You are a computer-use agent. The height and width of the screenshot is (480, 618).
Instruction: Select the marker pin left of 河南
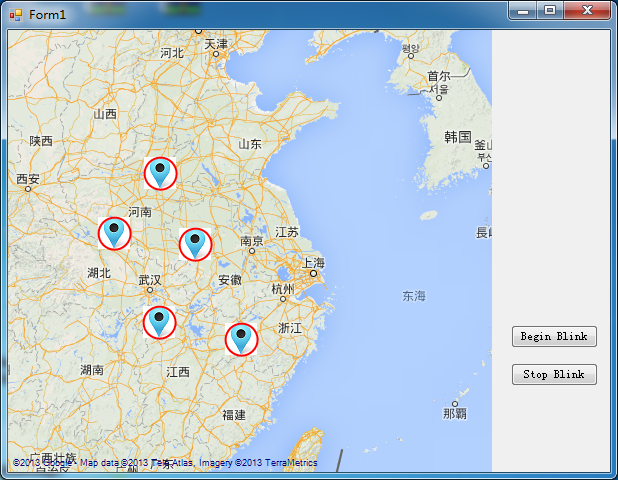click(114, 233)
